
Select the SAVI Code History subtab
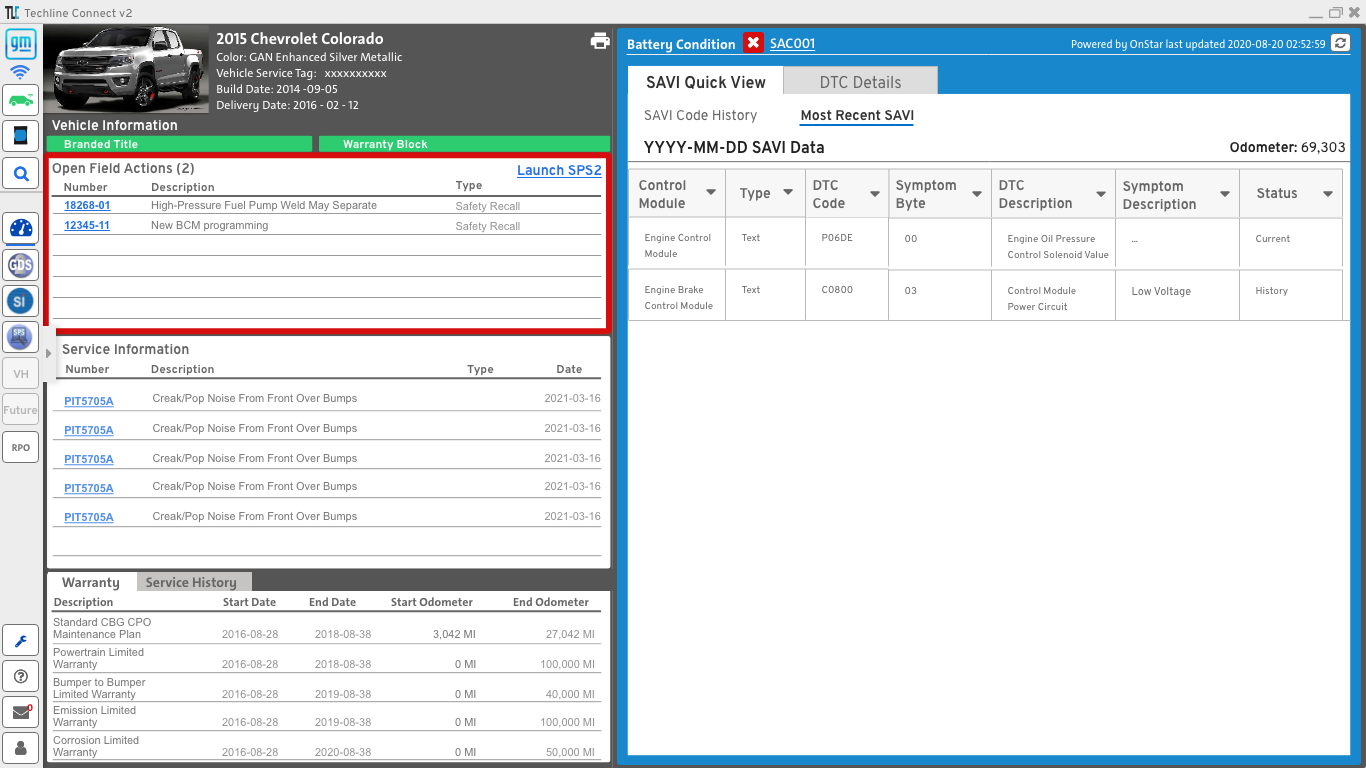point(700,115)
